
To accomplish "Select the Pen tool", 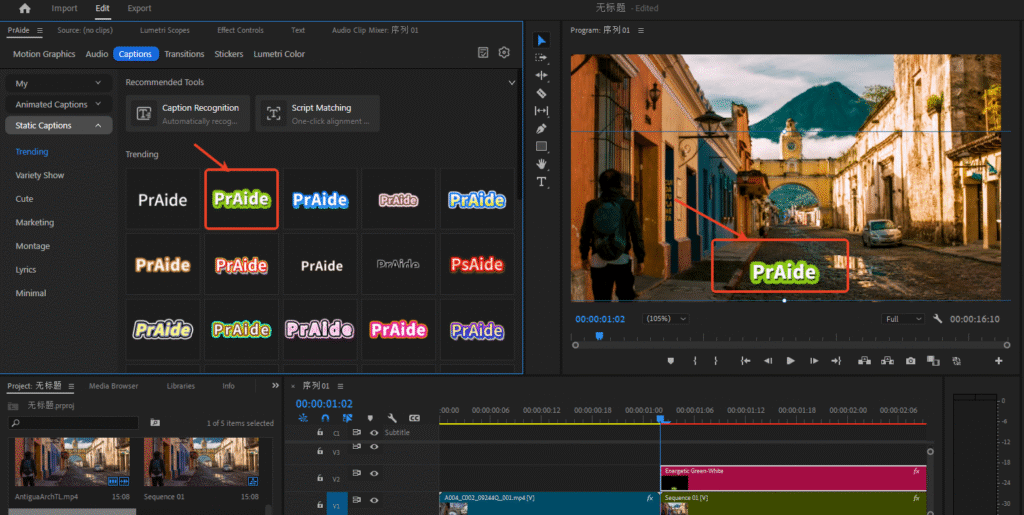I will (542, 128).
